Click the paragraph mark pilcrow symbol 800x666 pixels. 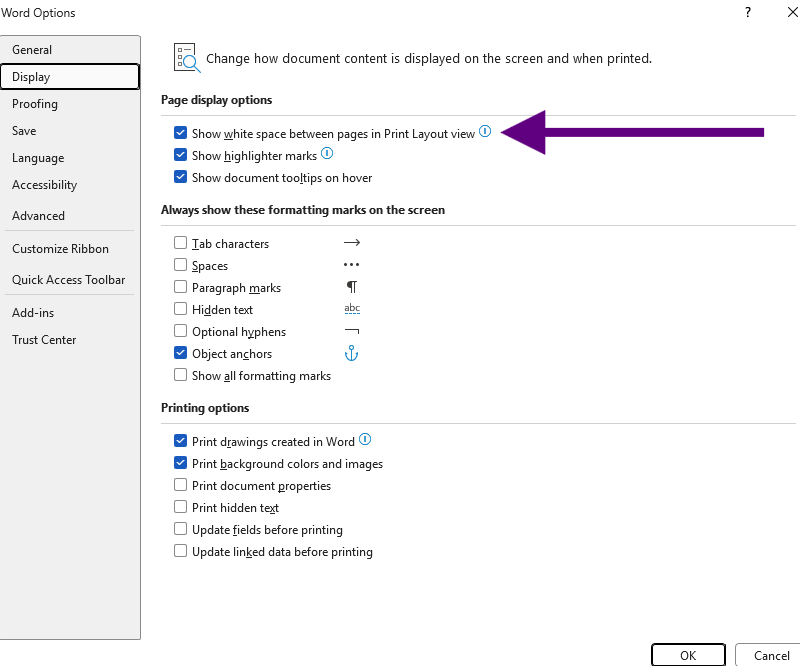(x=352, y=287)
